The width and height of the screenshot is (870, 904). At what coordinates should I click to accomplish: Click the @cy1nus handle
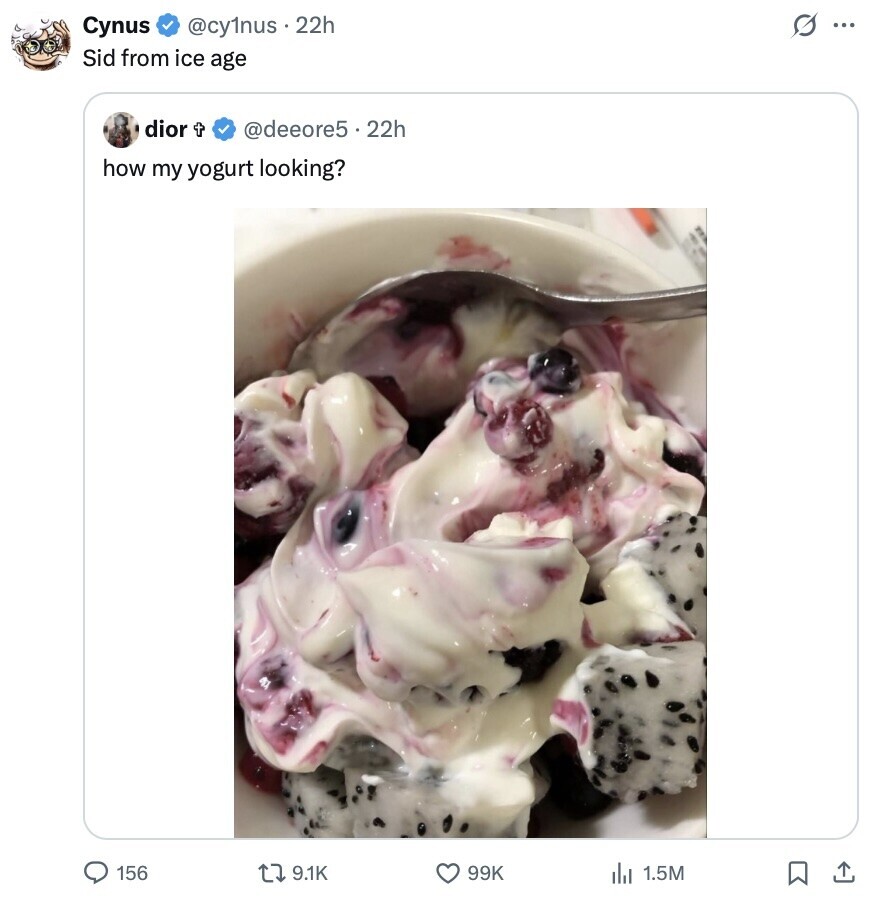(x=233, y=26)
